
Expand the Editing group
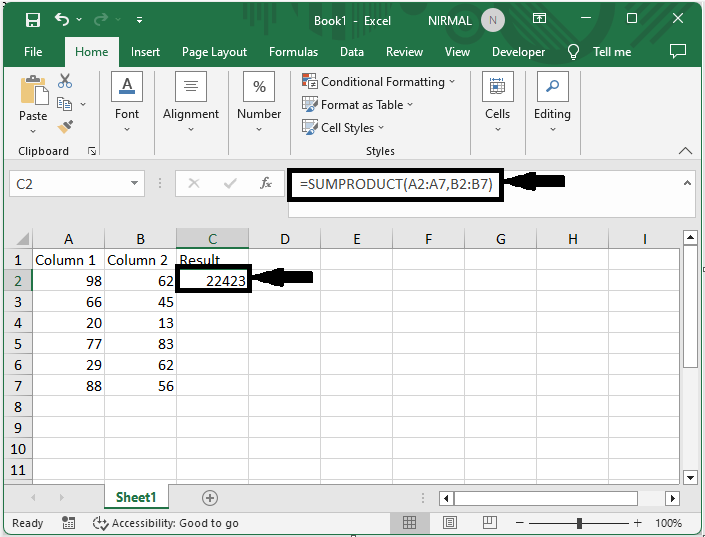(x=552, y=103)
